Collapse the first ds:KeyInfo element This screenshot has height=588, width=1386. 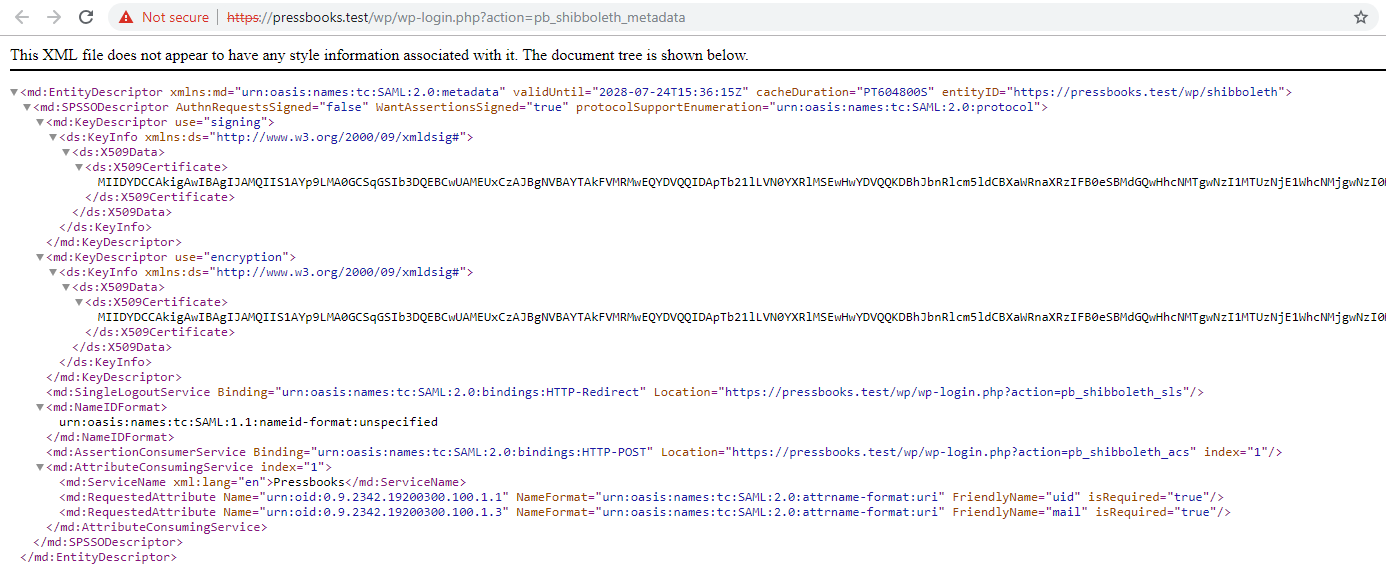pyautogui.click(x=54, y=136)
